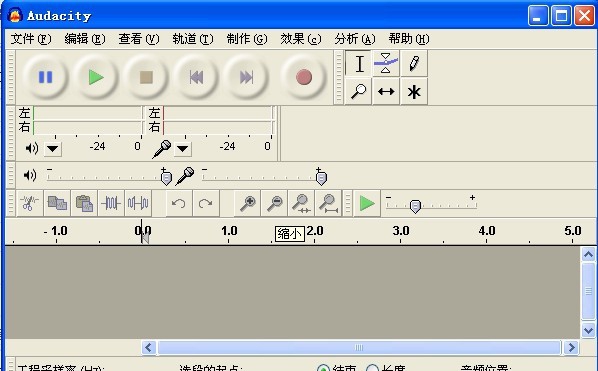Click the input level meter bar
Image resolution: width=598 pixels, height=371 pixels.
click(218, 120)
